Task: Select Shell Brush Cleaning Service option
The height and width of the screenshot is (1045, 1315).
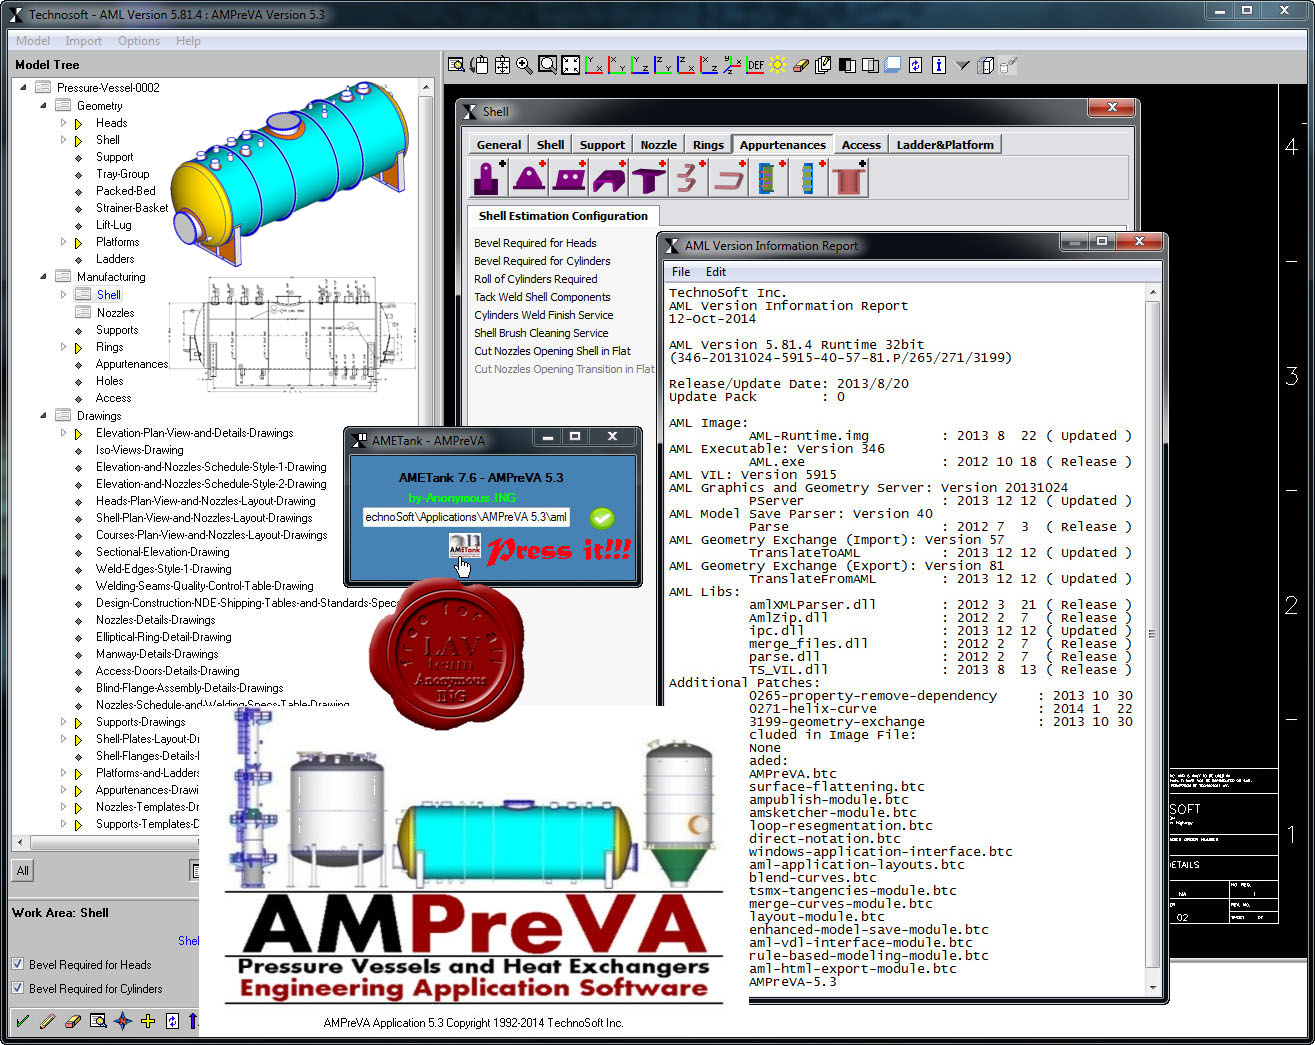Action: 541,333
